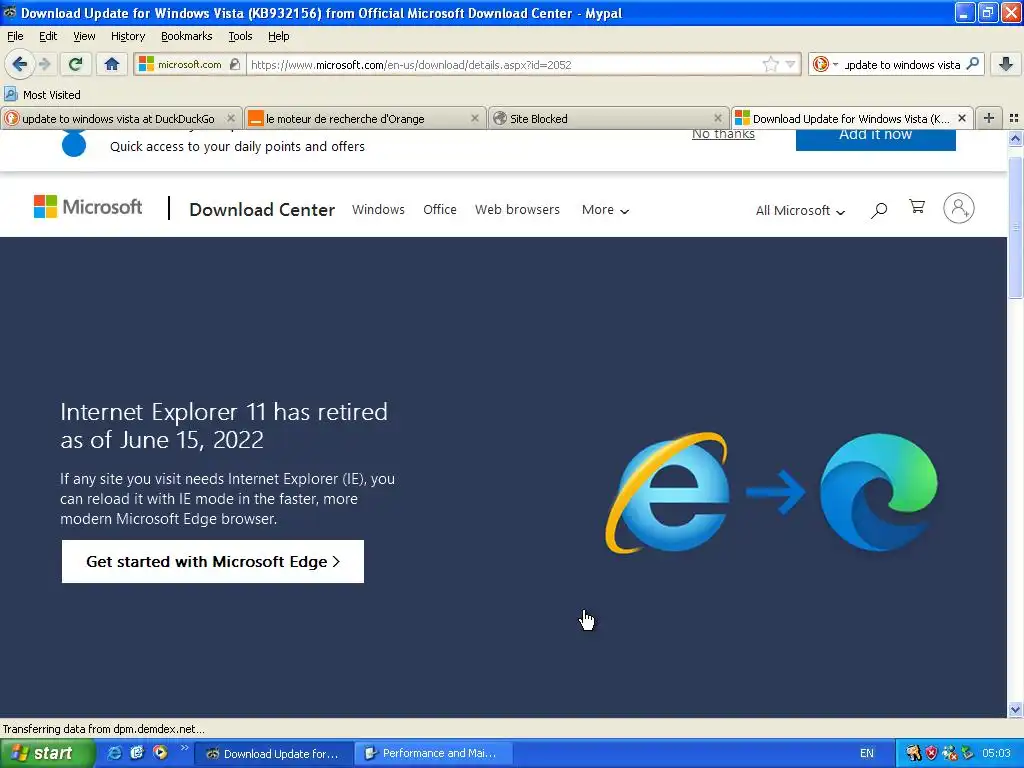Click the vertical scrollbar thumb
This screenshot has width=1024, height=768.
click(1015, 227)
